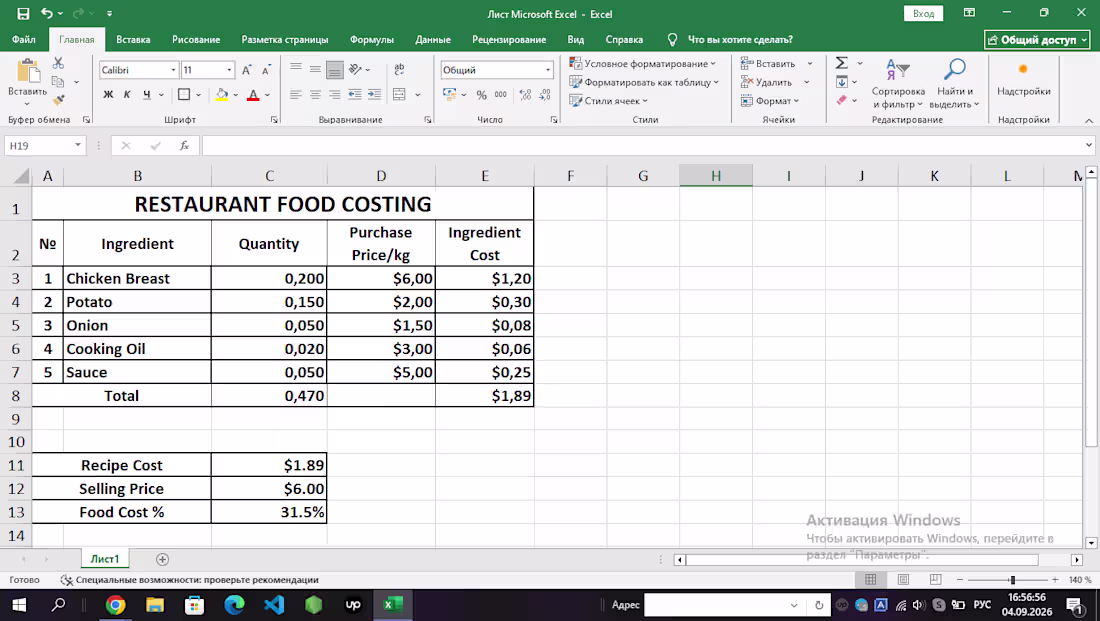
Task: Open Найти и выделить menu
Action: click(954, 84)
